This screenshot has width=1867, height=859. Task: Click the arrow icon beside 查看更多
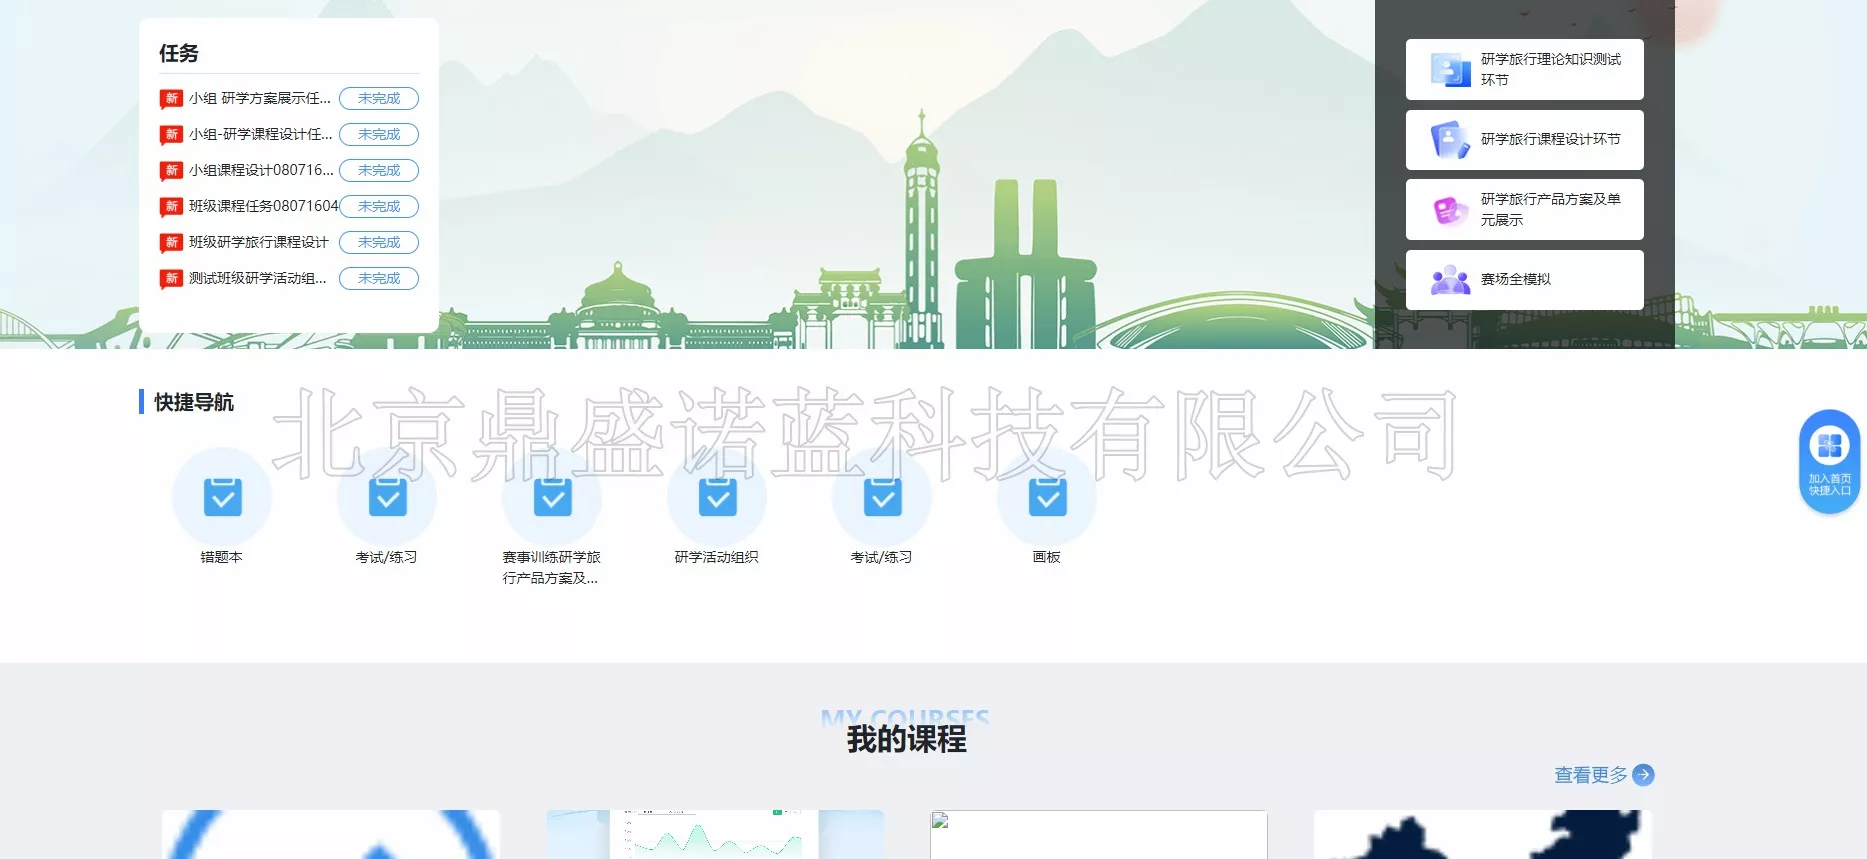tap(1643, 775)
